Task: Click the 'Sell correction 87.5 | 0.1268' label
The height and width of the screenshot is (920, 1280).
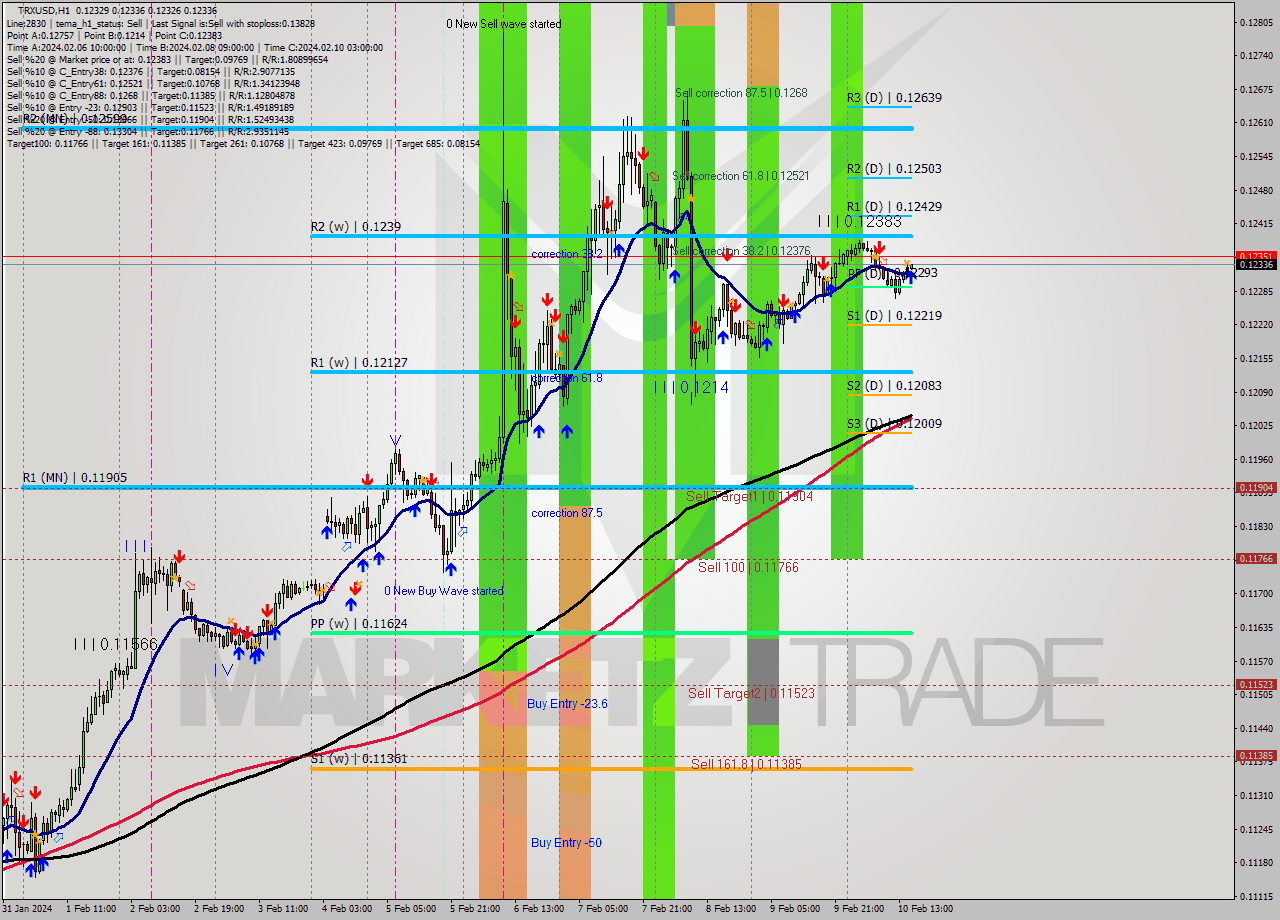Action: point(741,93)
